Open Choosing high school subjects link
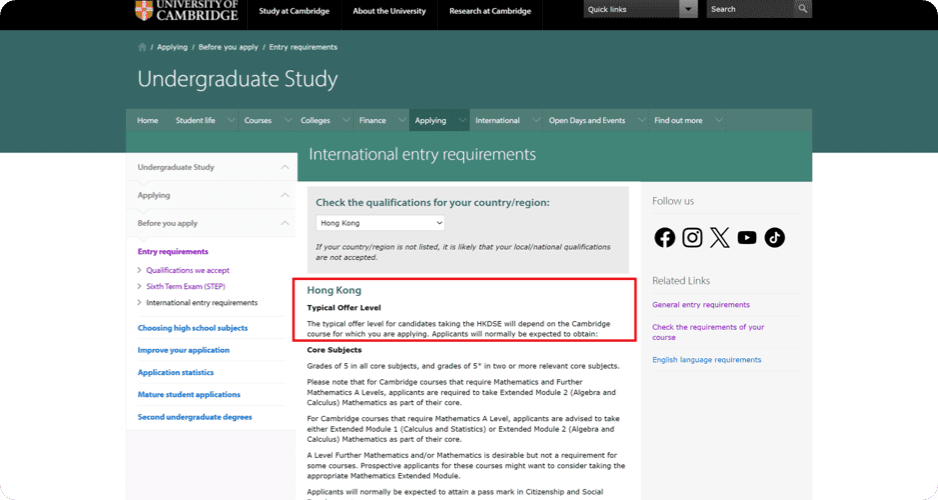This screenshot has height=500, width=938. coord(193,328)
